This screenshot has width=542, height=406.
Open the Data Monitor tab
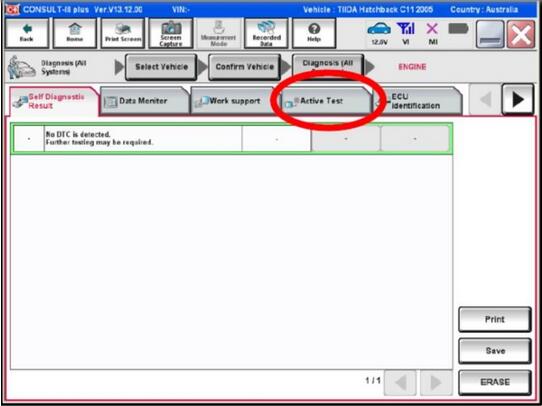144,101
